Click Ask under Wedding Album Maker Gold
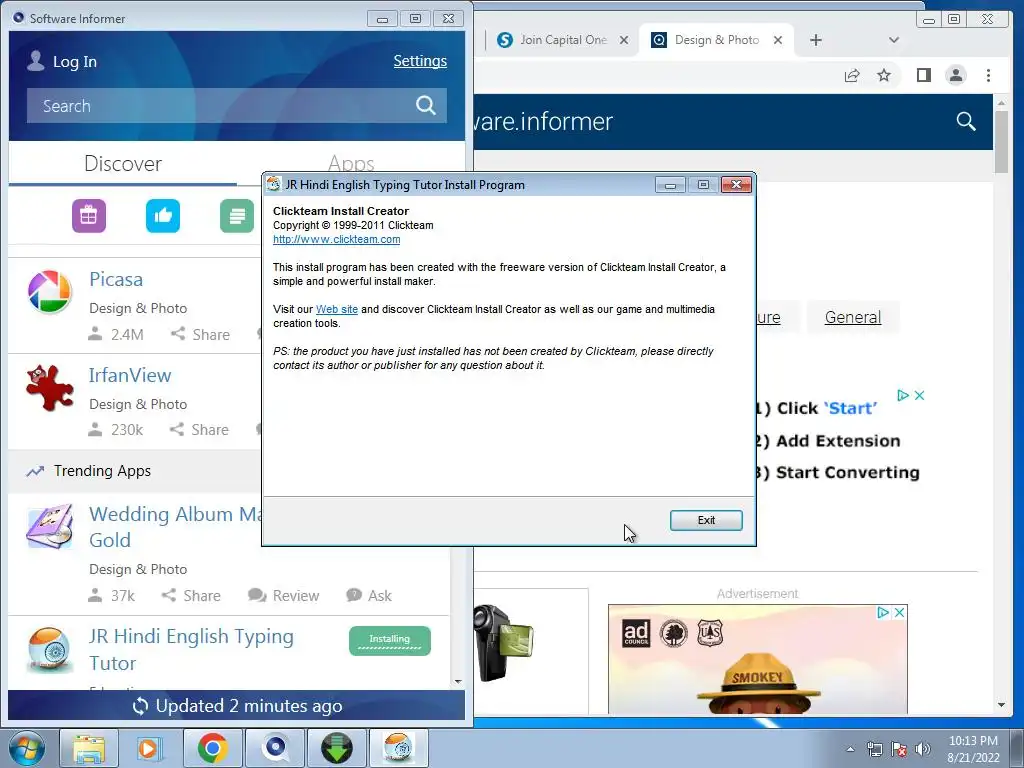 click(x=369, y=596)
